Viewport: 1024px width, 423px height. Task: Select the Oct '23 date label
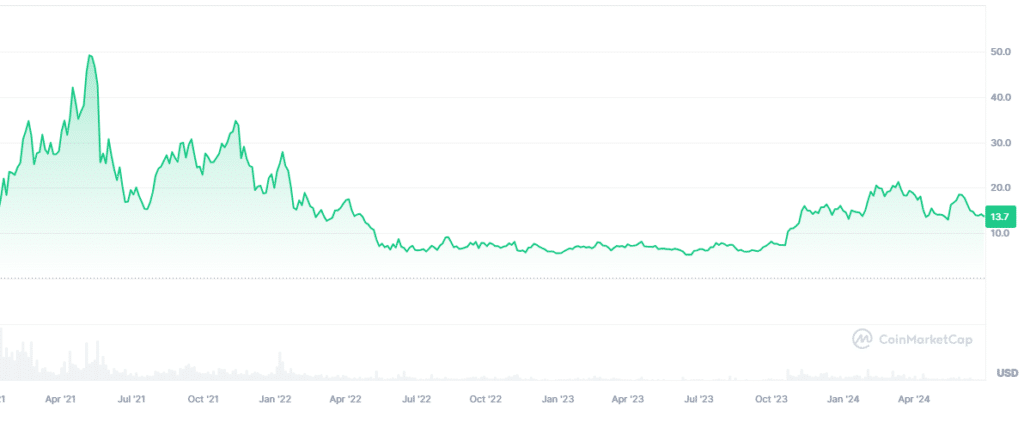[x=771, y=399]
